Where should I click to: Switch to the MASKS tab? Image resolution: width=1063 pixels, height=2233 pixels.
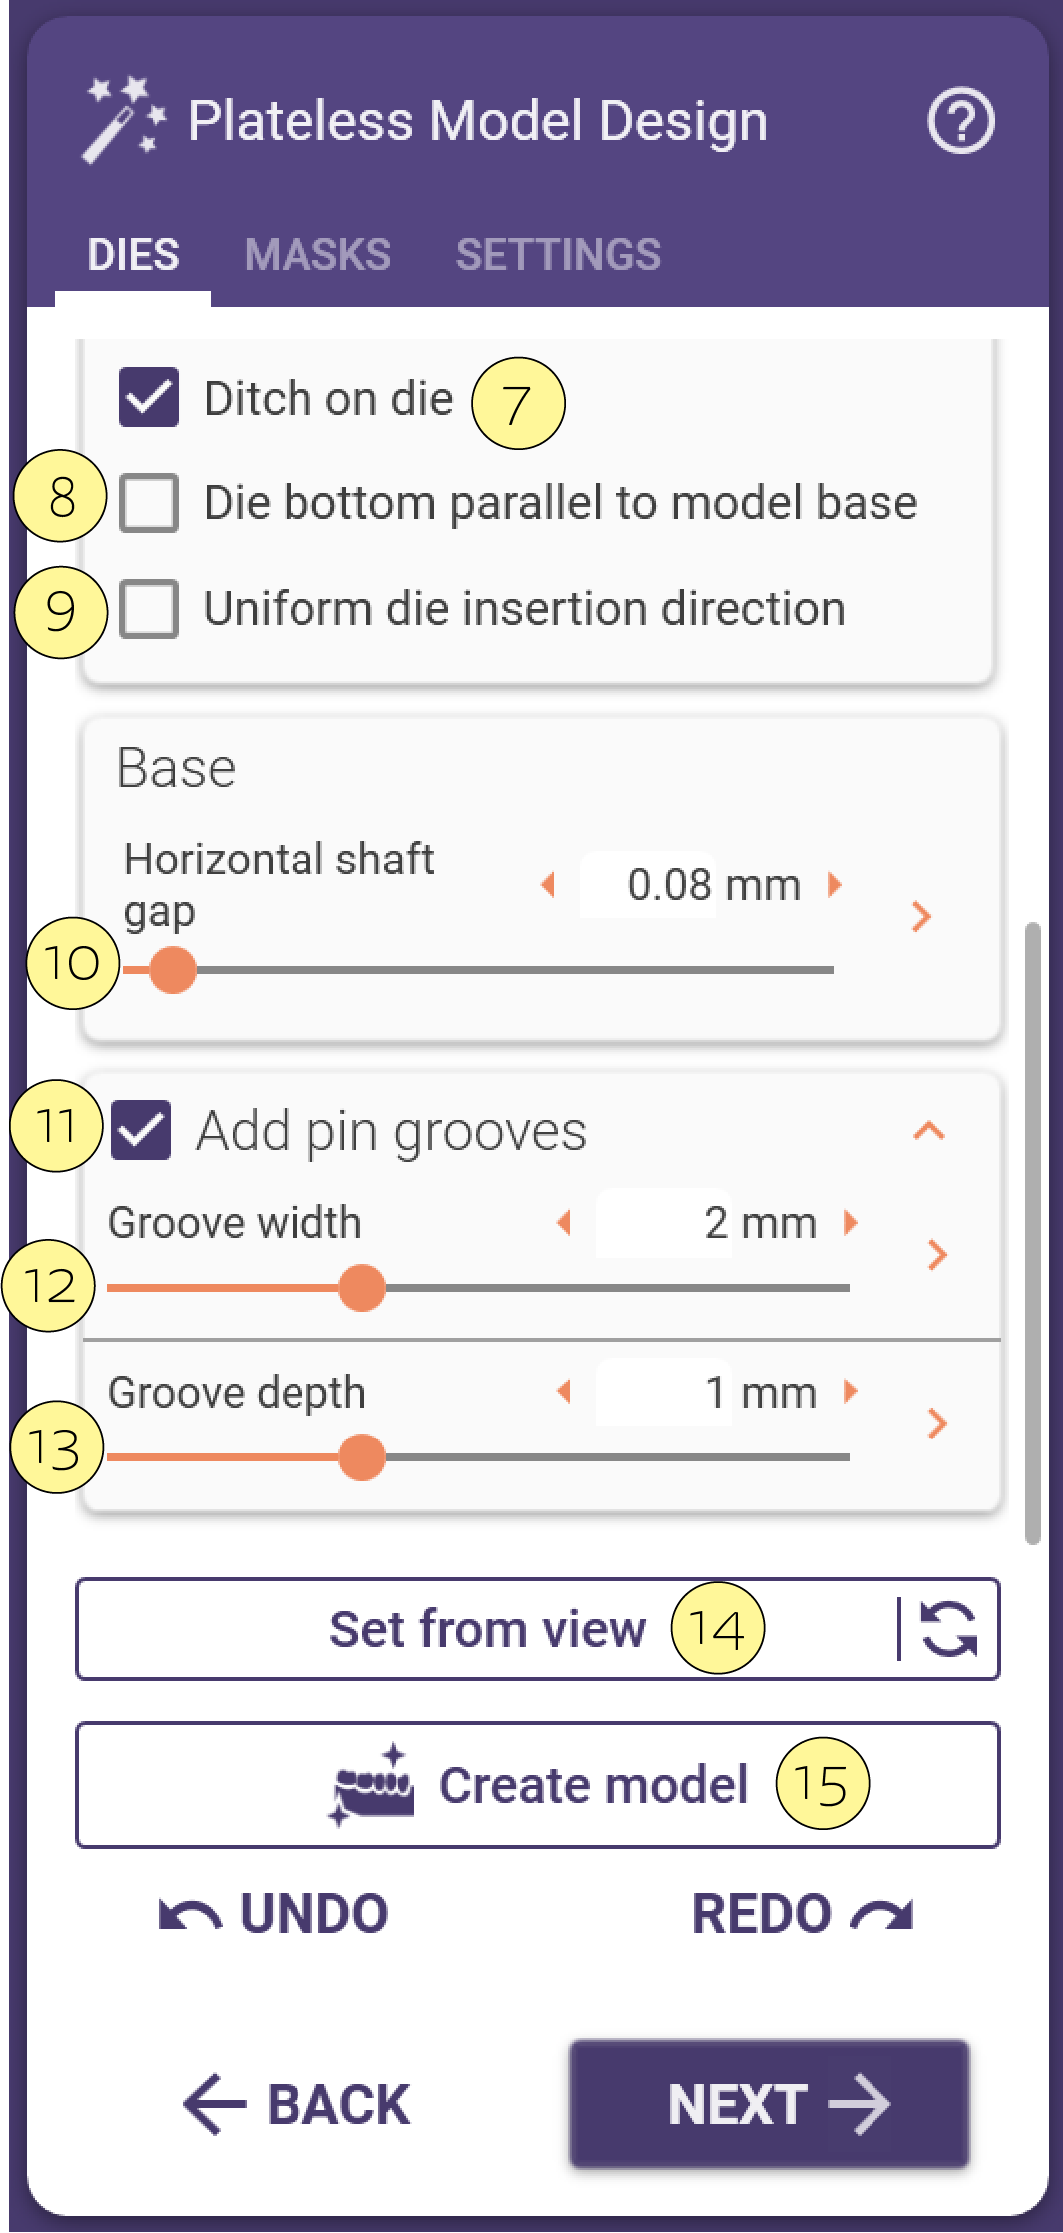pyautogui.click(x=318, y=255)
